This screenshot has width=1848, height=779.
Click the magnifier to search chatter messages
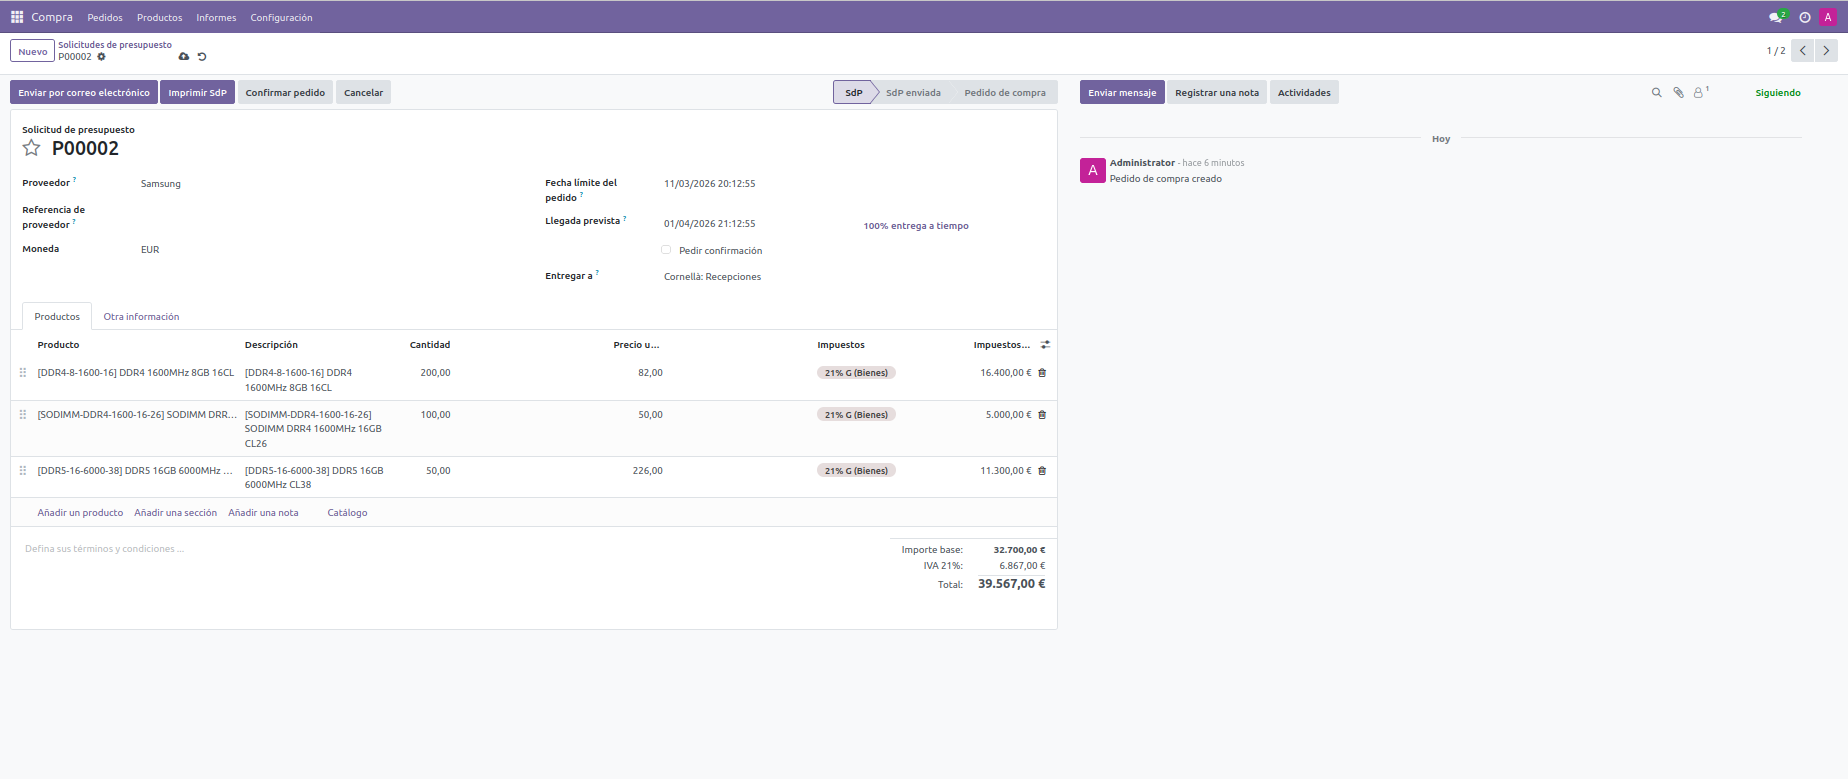point(1656,93)
